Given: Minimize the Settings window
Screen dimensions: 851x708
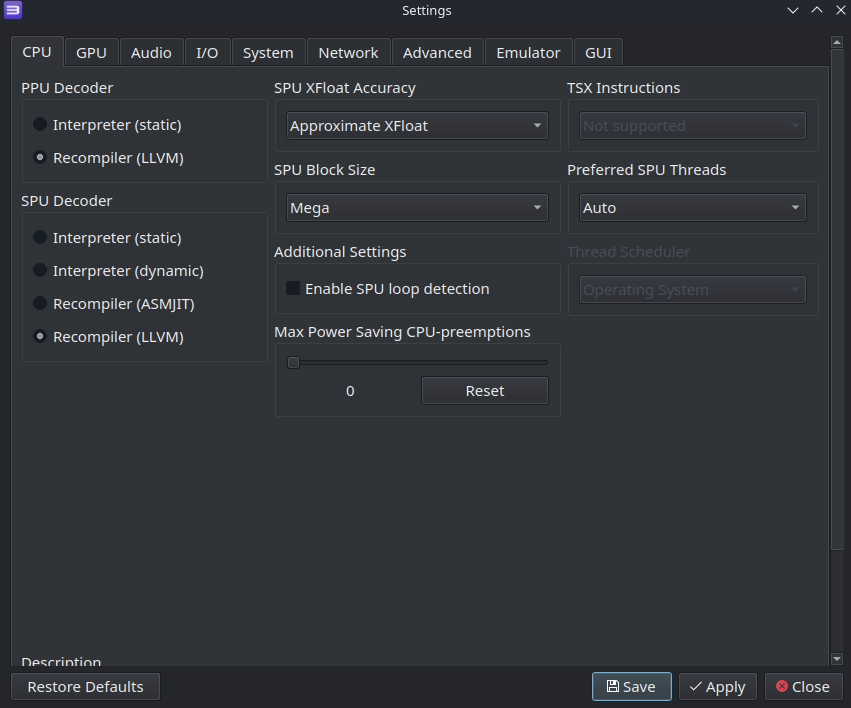Looking at the screenshot, I should [793, 10].
